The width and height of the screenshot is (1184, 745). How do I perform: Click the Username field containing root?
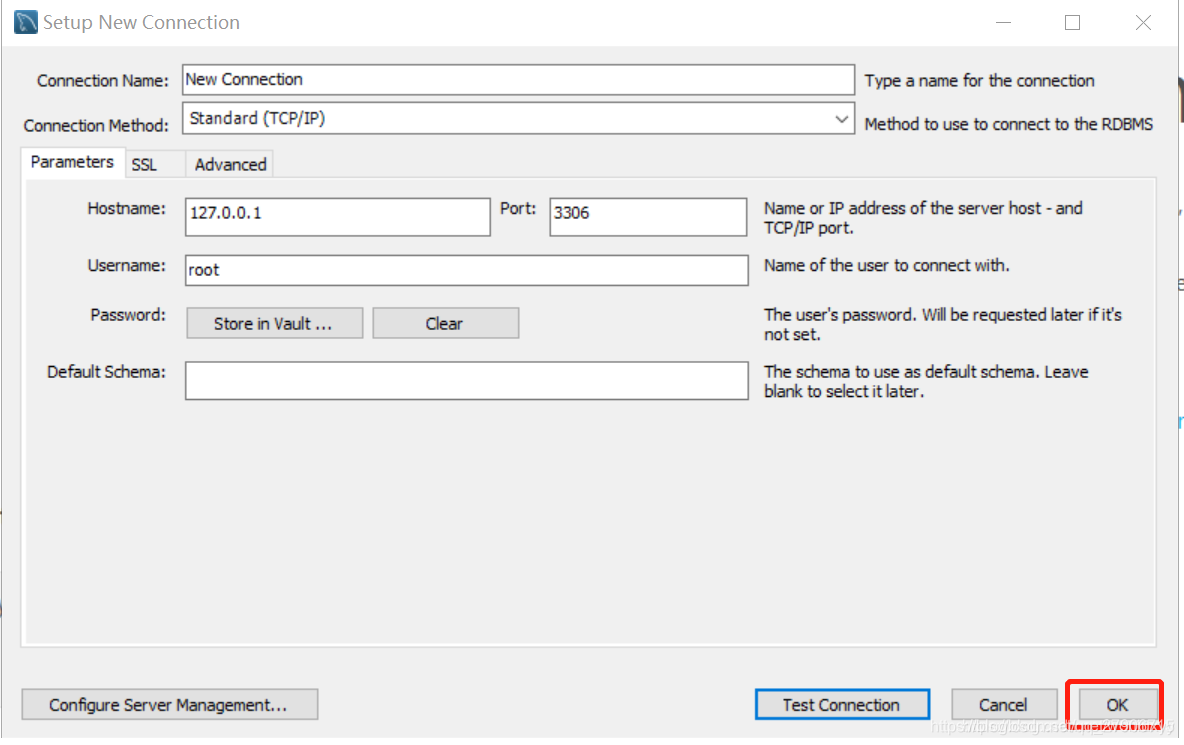tap(467, 270)
